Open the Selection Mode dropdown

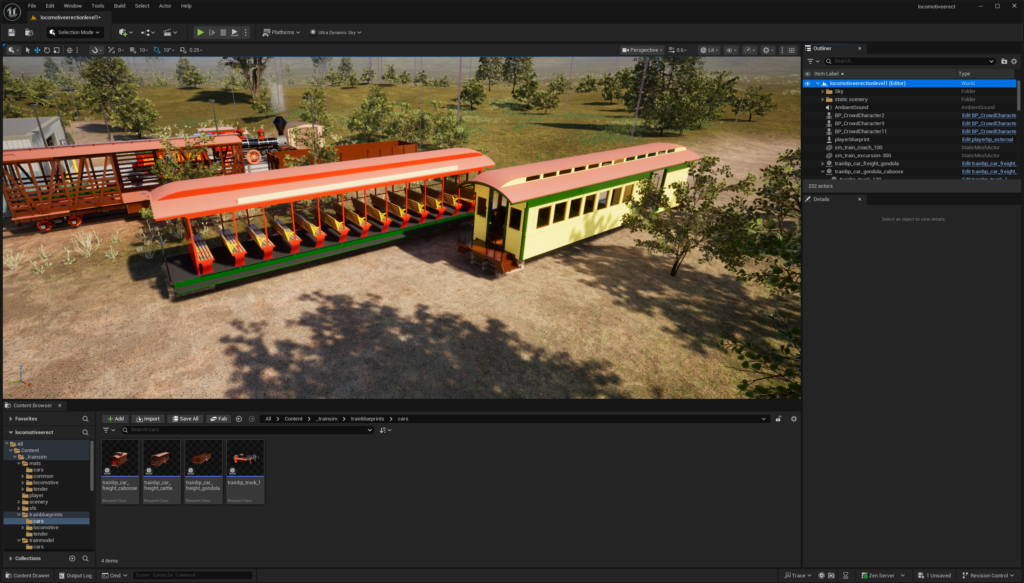(74, 32)
